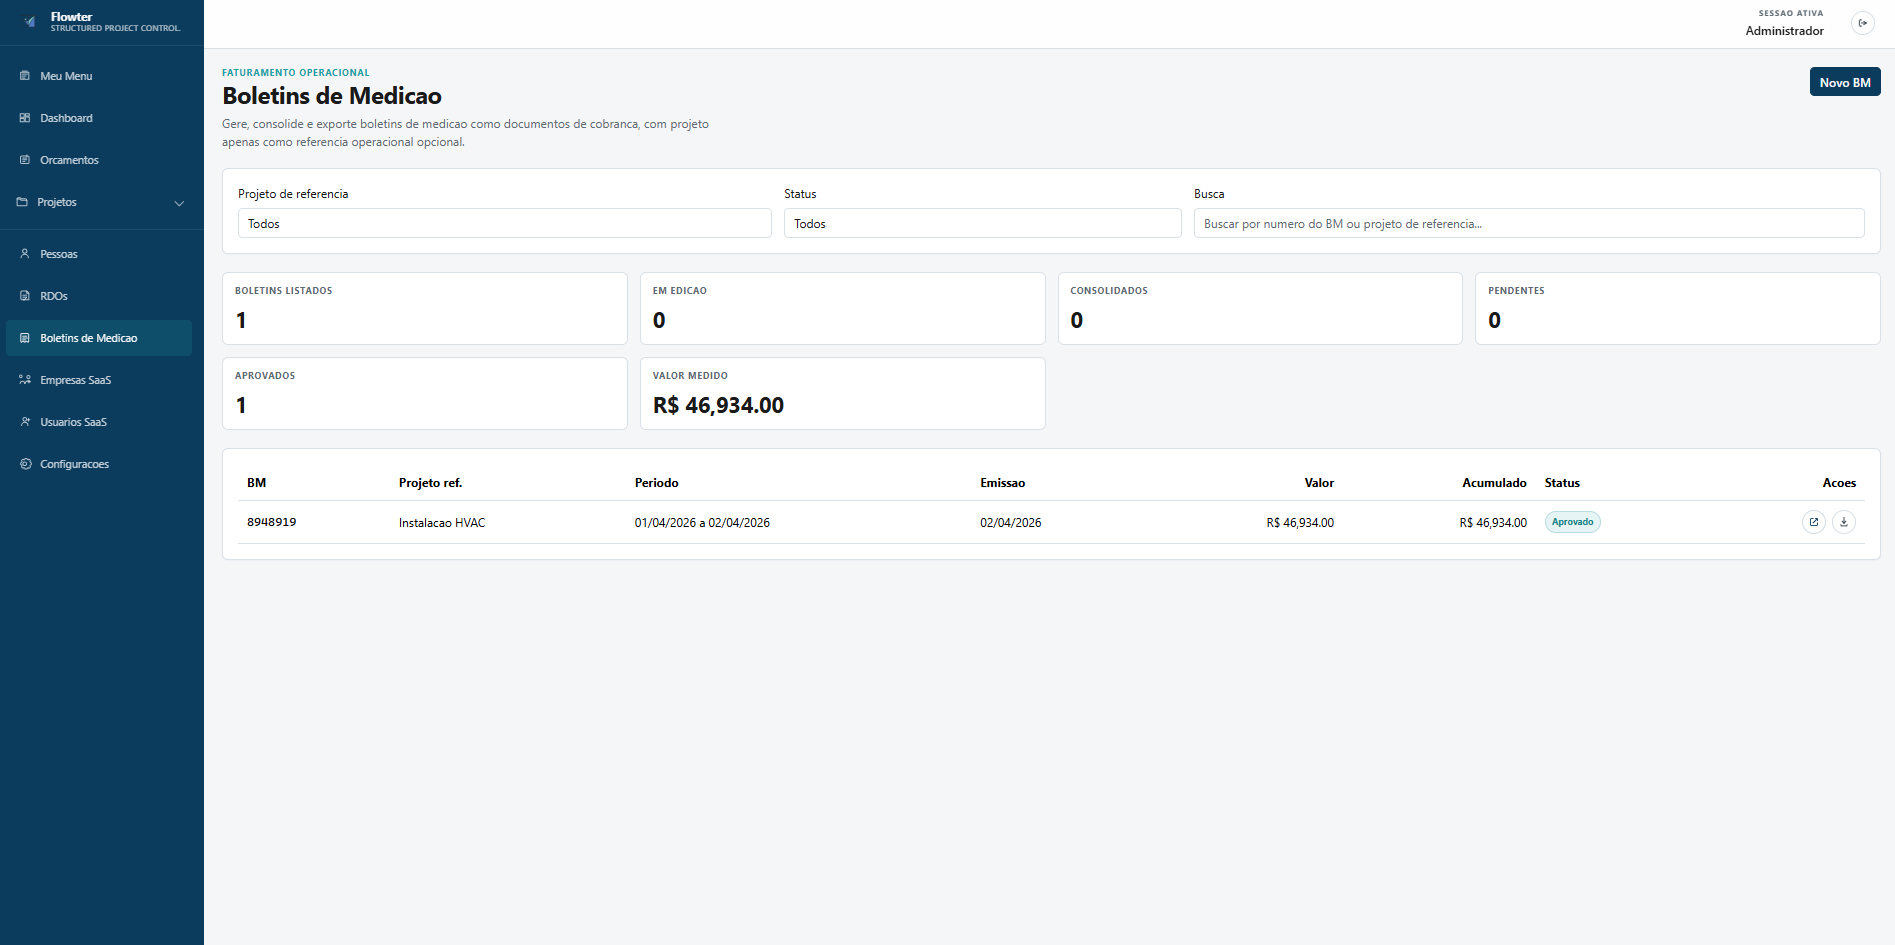The image size is (1895, 945).
Task: Download BM 8948919 using download icon
Action: click(1843, 522)
